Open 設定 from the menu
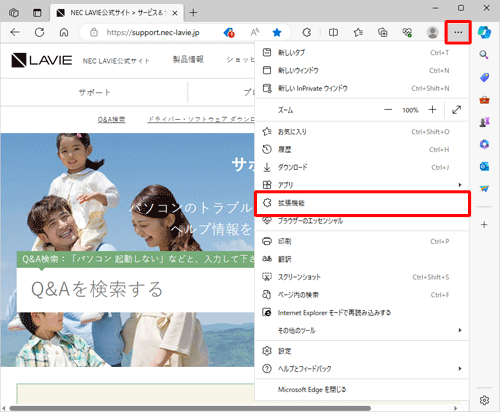The image size is (500, 412). tap(362, 351)
